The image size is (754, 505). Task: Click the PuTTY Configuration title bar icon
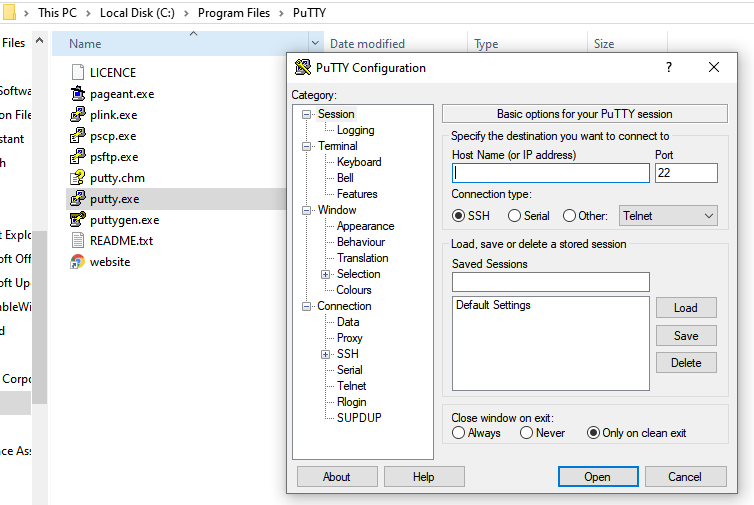(302, 67)
